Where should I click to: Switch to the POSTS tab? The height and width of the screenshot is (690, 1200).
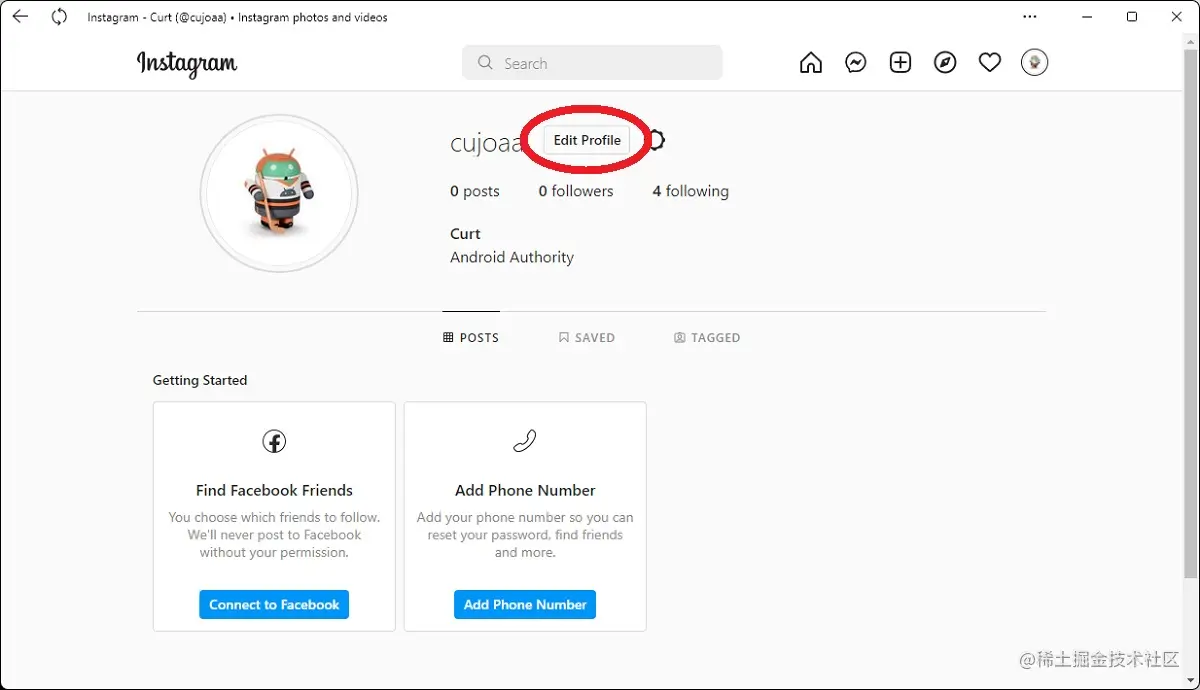[471, 338]
